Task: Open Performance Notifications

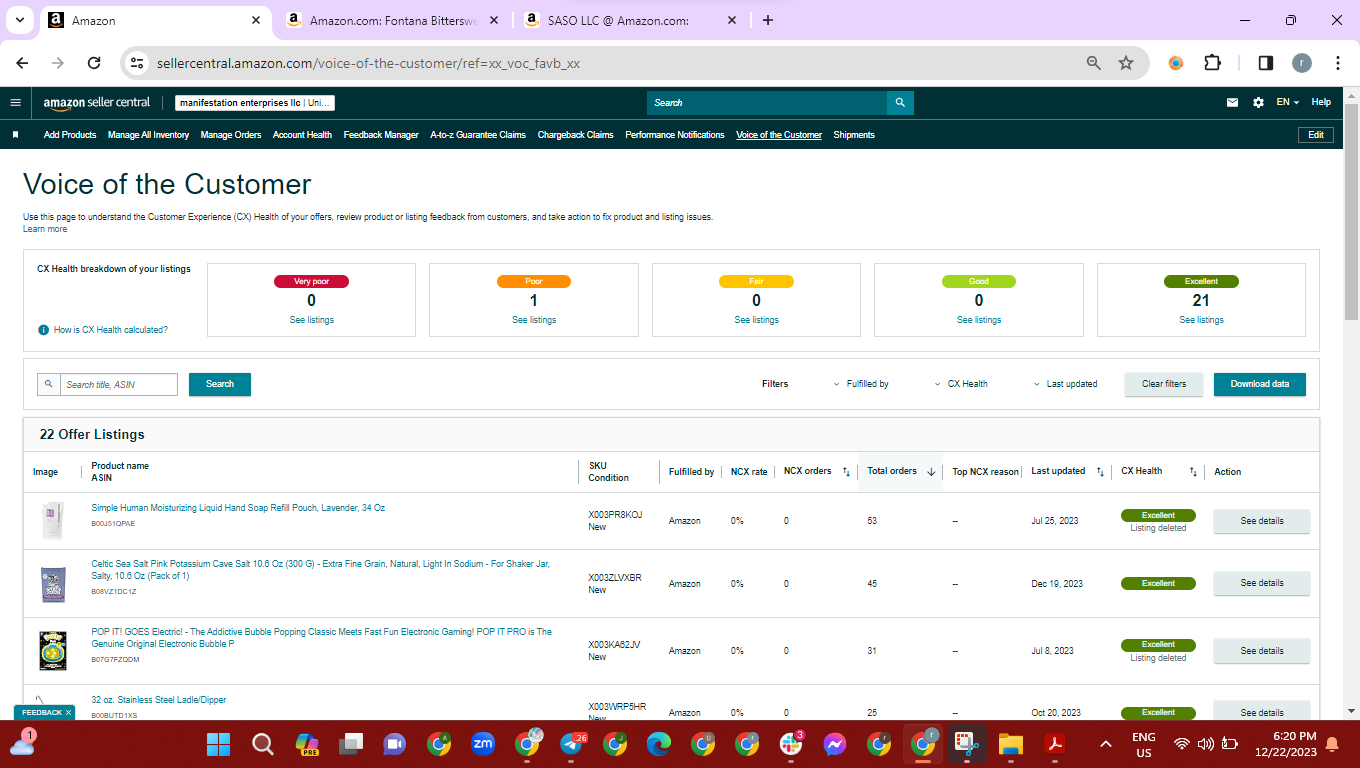Action: click(675, 135)
